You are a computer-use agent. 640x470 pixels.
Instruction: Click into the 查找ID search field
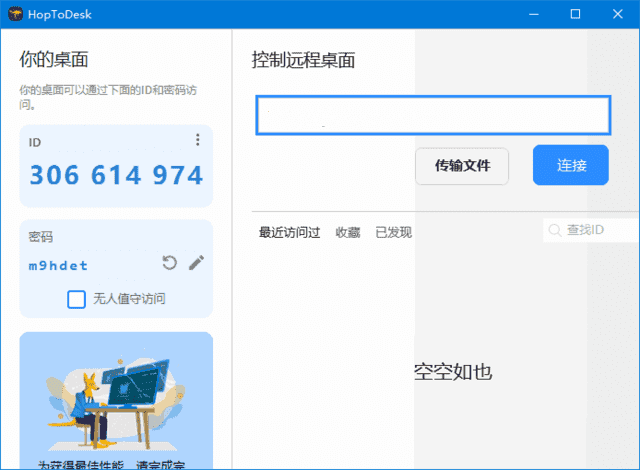pos(597,231)
